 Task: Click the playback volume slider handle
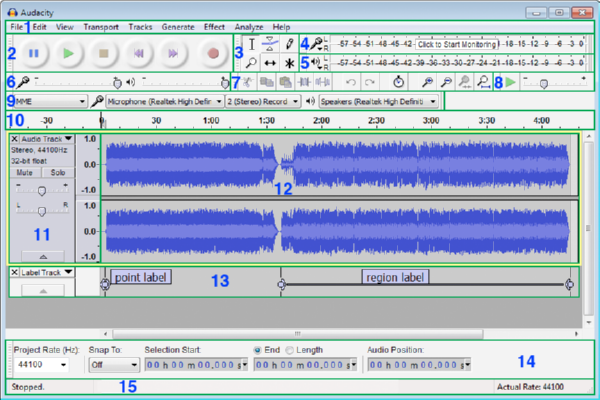pyautogui.click(x=225, y=83)
